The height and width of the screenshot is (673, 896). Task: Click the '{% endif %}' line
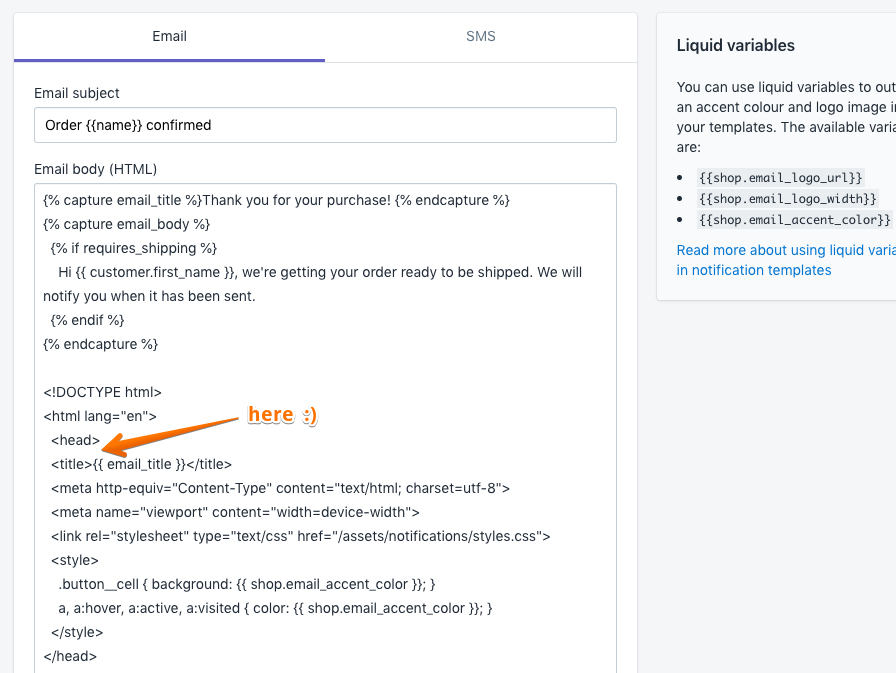pyautogui.click(x=87, y=321)
